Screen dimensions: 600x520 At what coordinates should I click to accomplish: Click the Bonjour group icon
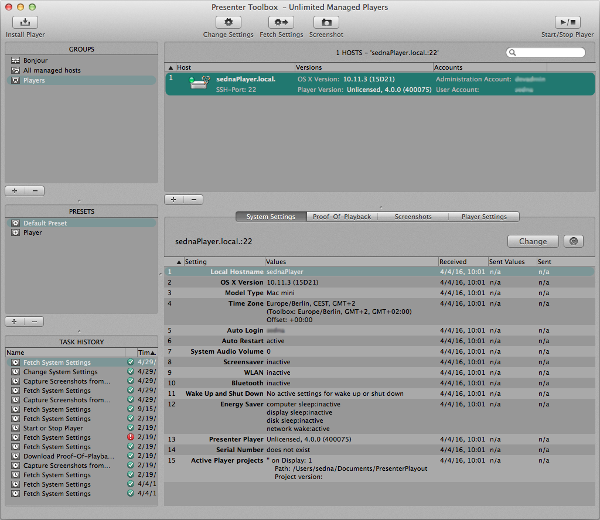click(x=15, y=60)
